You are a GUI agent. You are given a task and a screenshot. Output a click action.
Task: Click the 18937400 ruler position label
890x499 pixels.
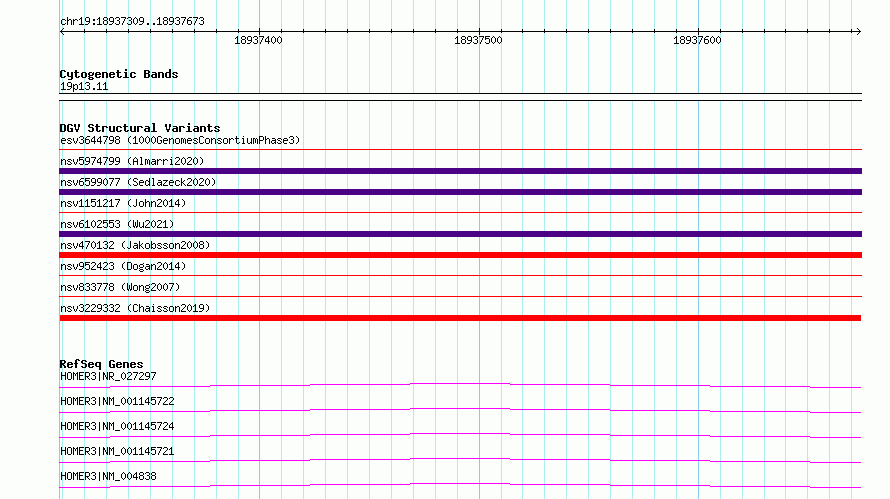258,40
